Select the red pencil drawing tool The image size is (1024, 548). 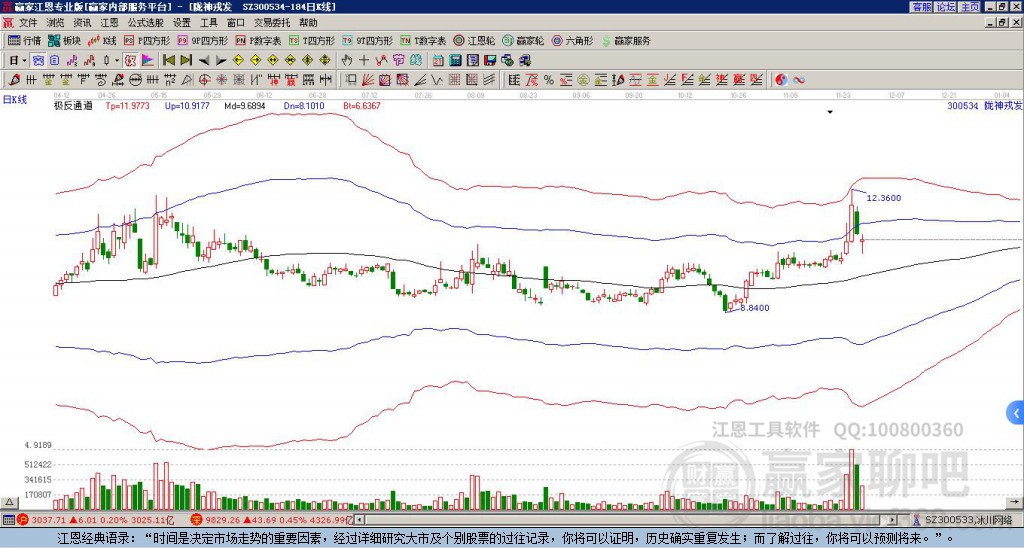click(x=14, y=80)
